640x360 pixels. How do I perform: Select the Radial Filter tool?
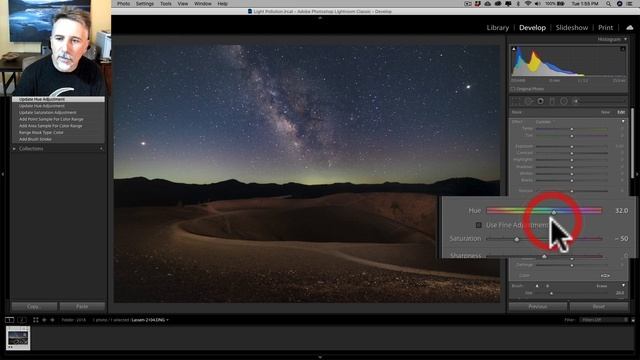click(564, 101)
